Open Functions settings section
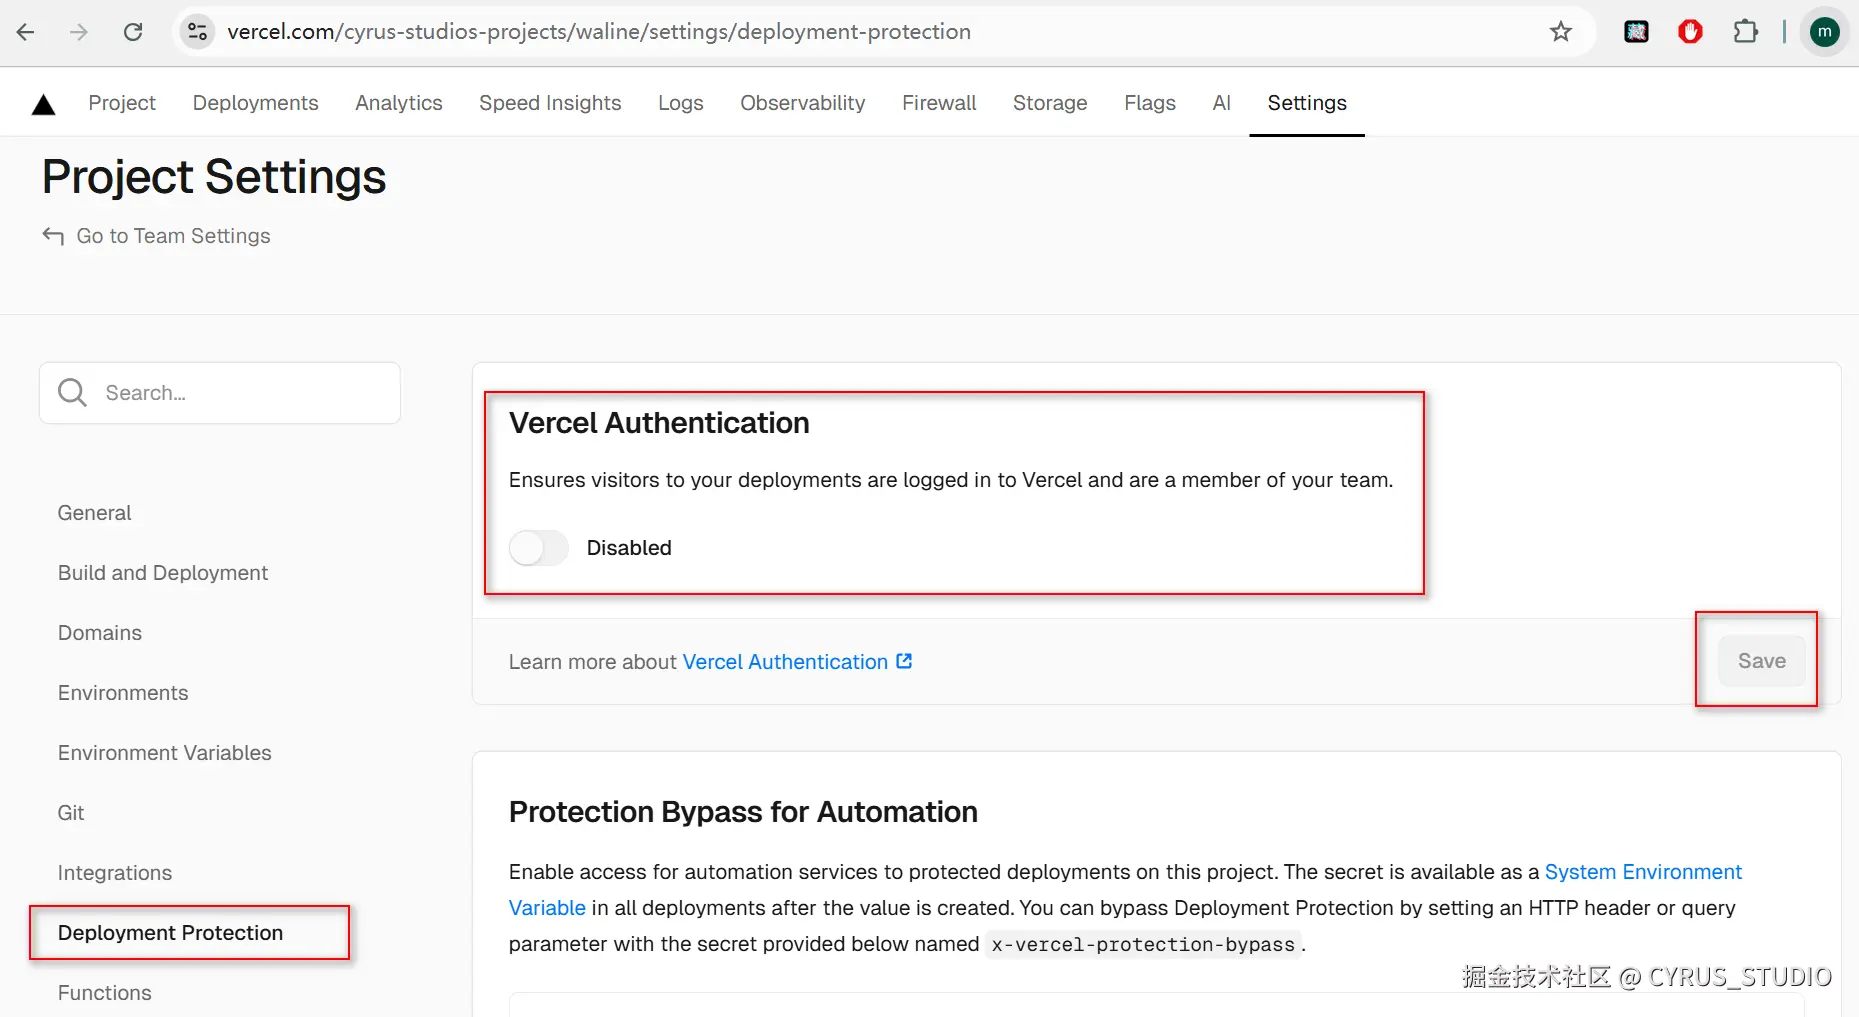Image resolution: width=1859 pixels, height=1017 pixels. click(x=105, y=993)
